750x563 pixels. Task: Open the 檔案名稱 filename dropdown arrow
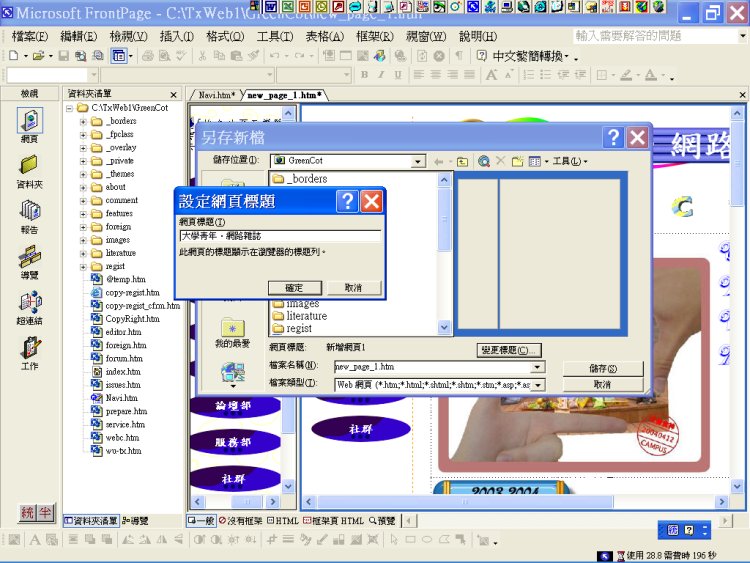point(538,367)
